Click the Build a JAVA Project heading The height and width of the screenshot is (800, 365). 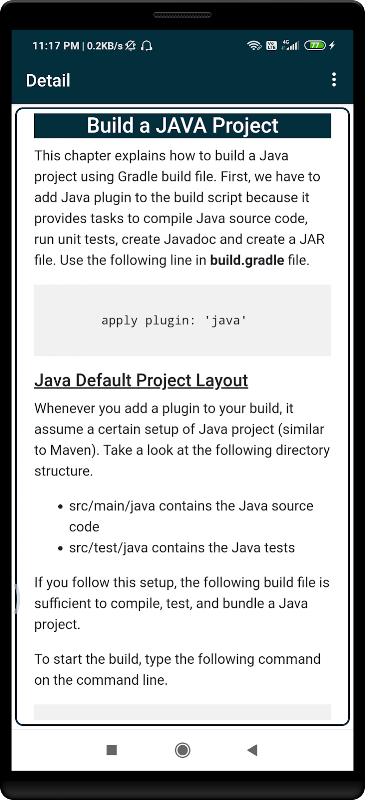point(182,126)
